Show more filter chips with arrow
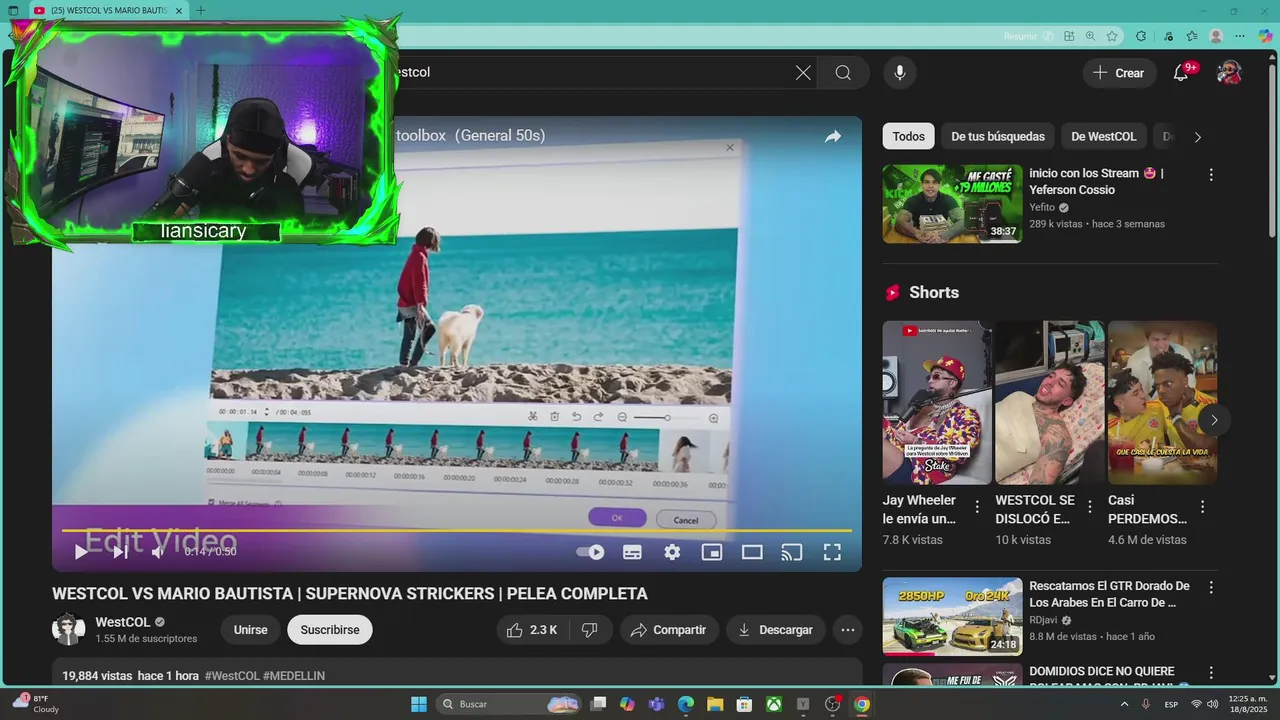Screen dimensions: 1280x720 pyautogui.click(x=1198, y=137)
